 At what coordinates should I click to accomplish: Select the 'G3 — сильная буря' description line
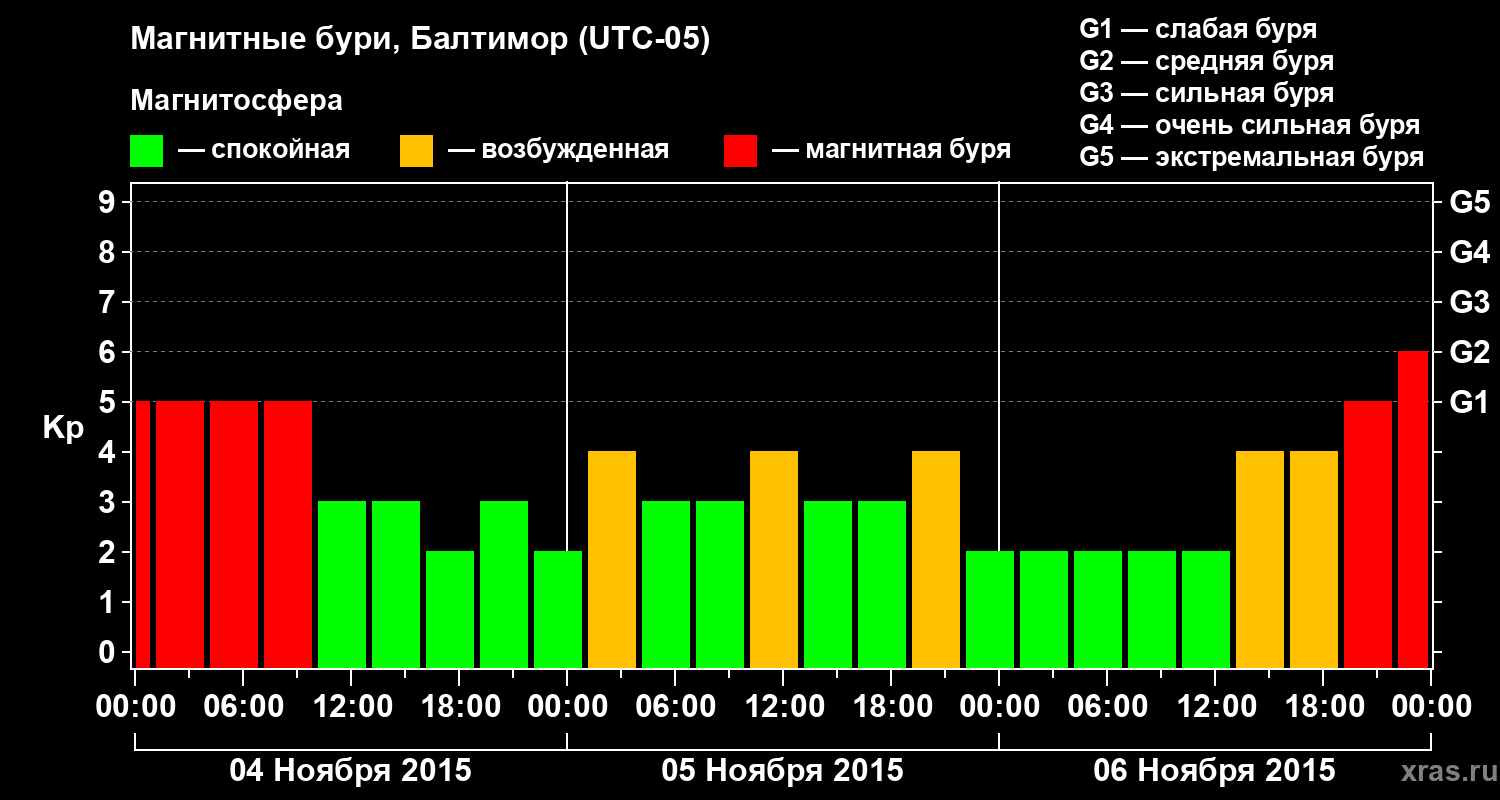pos(1206,93)
